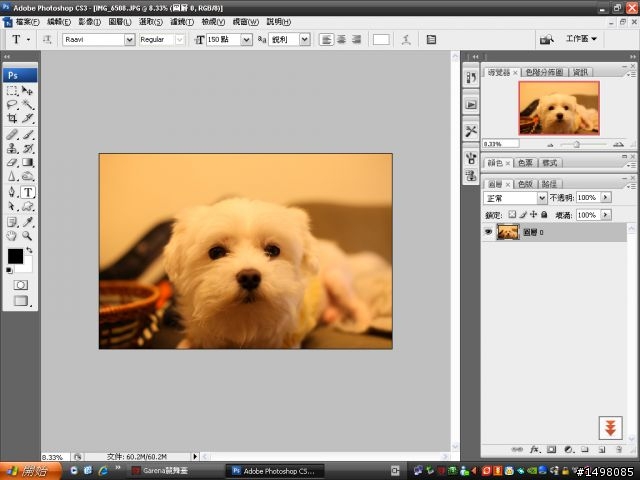Select the Eyedropper tool
The image size is (640, 480).
pos(27,222)
